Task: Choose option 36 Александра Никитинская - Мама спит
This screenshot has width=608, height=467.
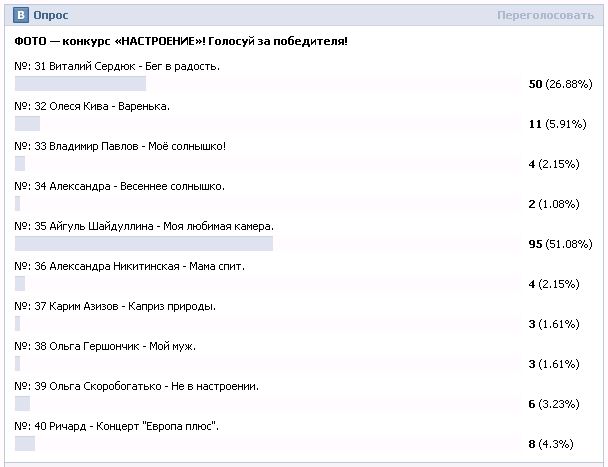Action: pyautogui.click(x=130, y=266)
